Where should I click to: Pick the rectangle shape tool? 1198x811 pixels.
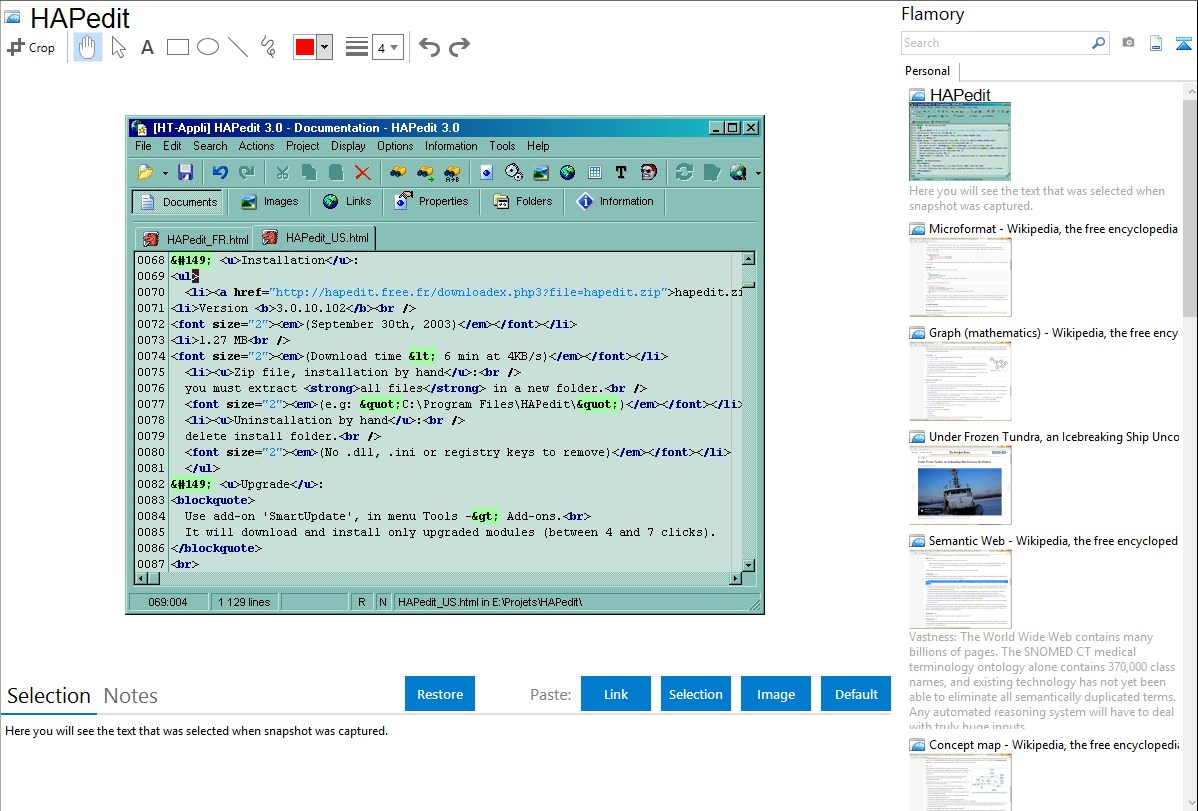[x=178, y=47]
